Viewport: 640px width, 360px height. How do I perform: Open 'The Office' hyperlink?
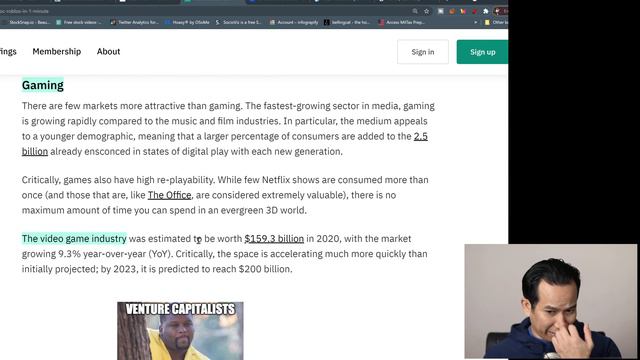point(169,195)
